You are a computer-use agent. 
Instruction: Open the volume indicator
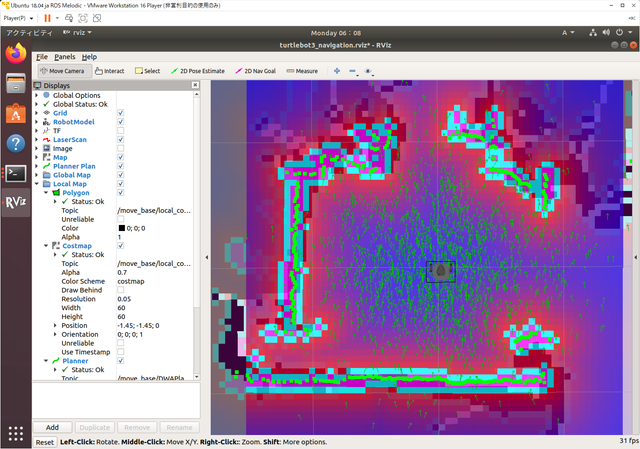[x=606, y=33]
